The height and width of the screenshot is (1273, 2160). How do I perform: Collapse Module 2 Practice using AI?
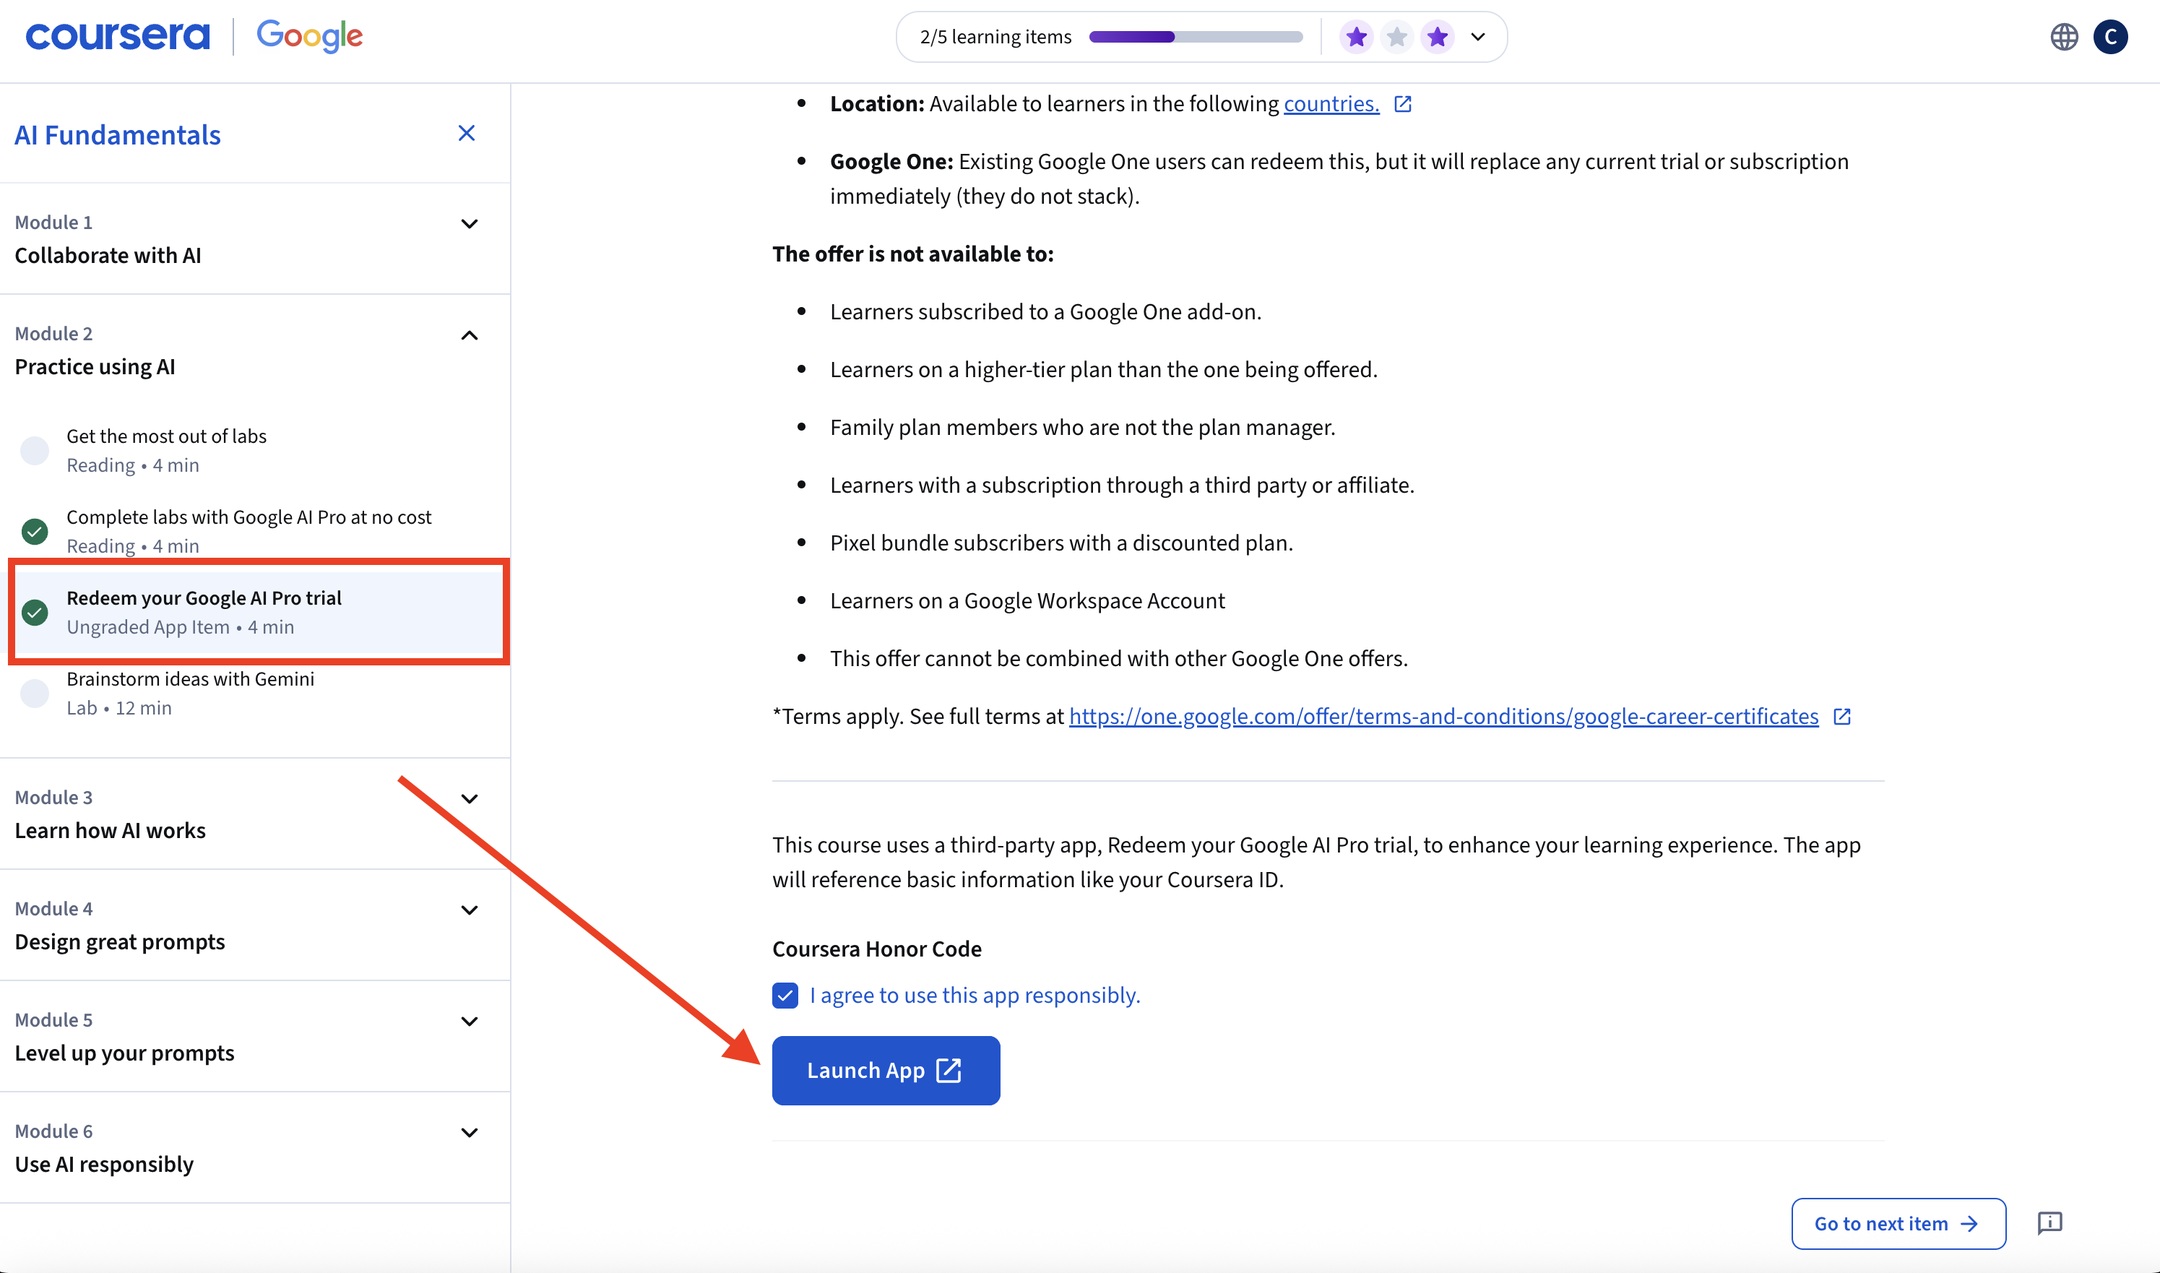click(x=469, y=335)
